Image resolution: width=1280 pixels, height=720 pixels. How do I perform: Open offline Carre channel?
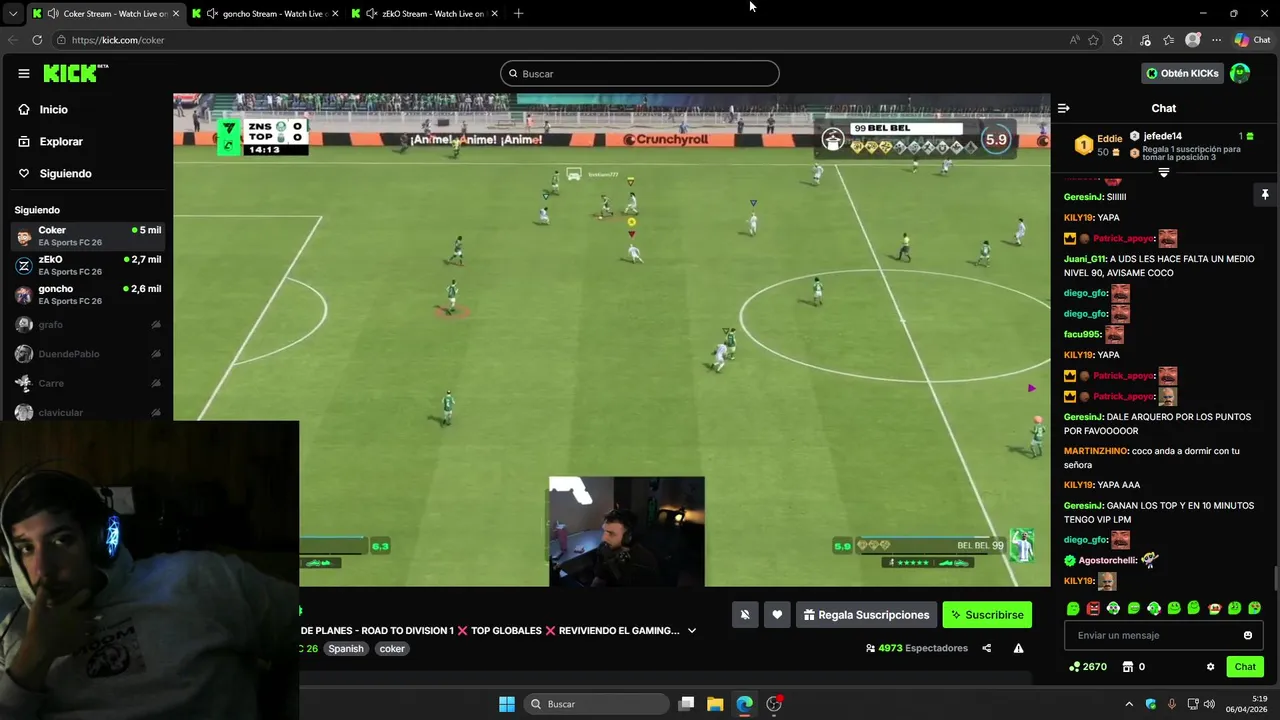(x=89, y=383)
